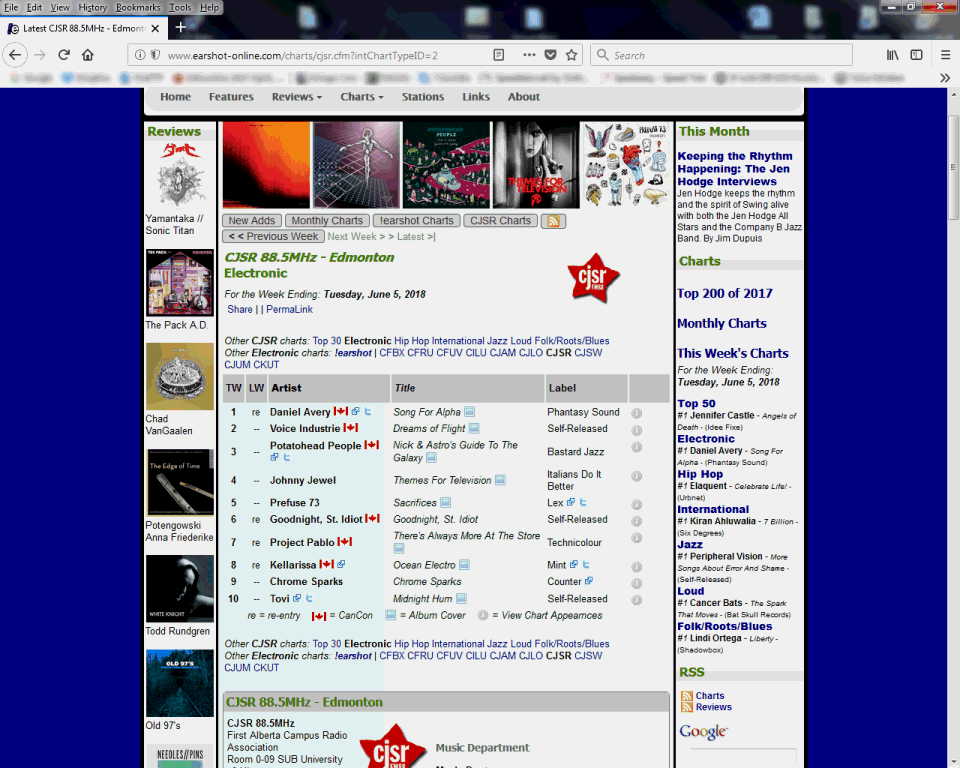Click the Monthly Charts button

pyautogui.click(x=327, y=221)
